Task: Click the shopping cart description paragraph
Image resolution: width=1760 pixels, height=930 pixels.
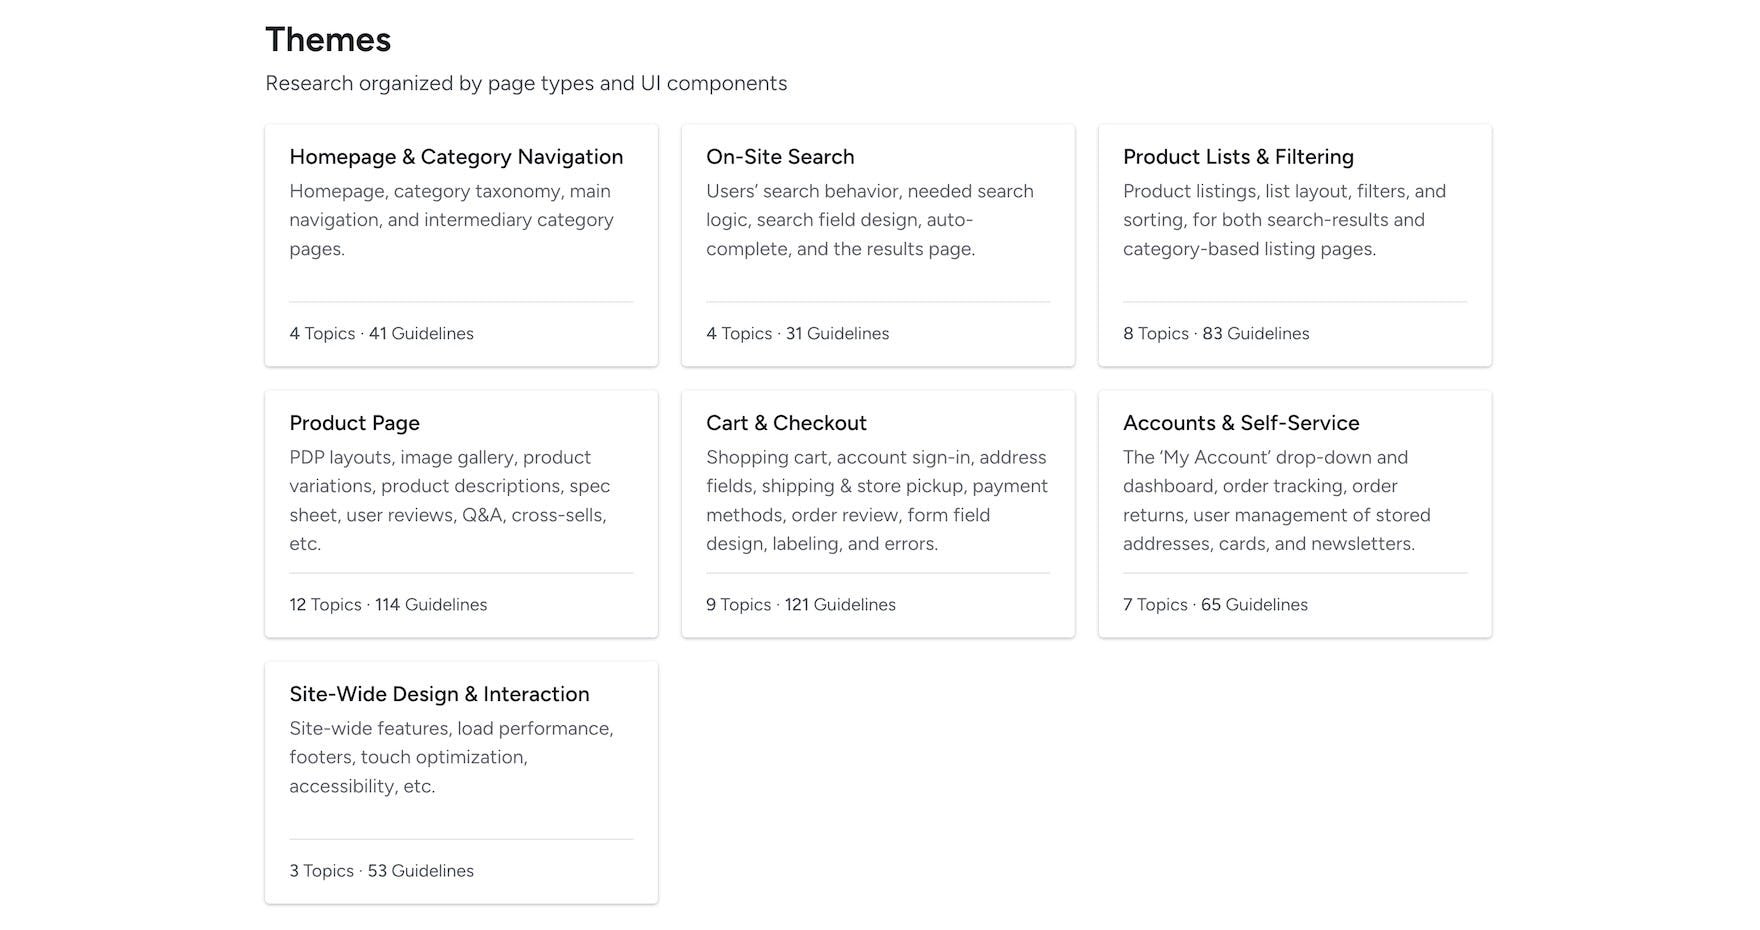Action: 877,500
